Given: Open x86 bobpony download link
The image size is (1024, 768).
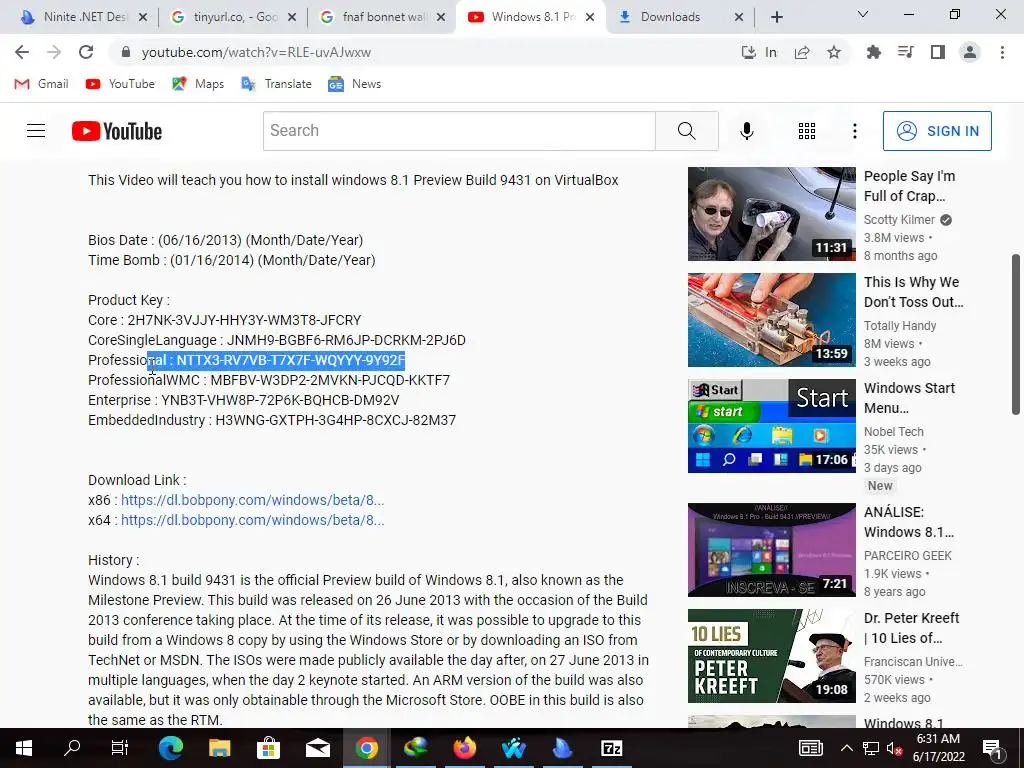Looking at the screenshot, I should click(x=252, y=500).
